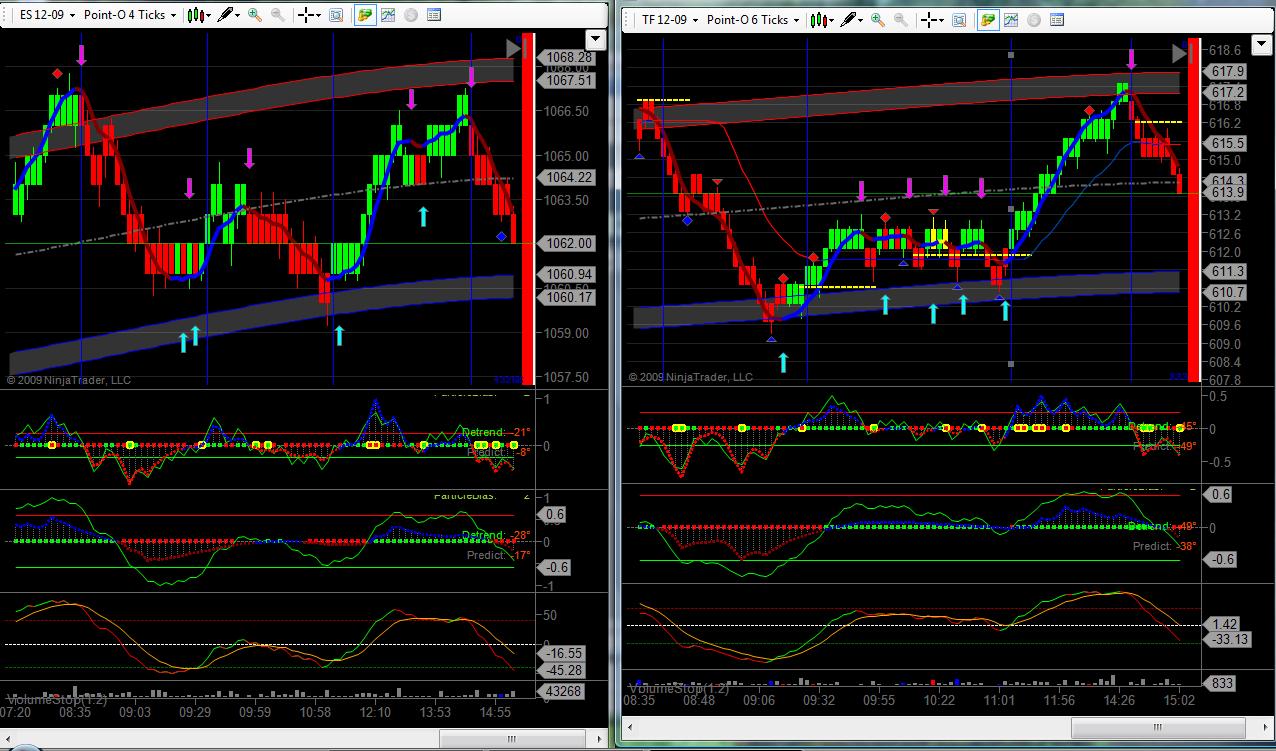Open chart style candlestick menu in TF chart

819,19
